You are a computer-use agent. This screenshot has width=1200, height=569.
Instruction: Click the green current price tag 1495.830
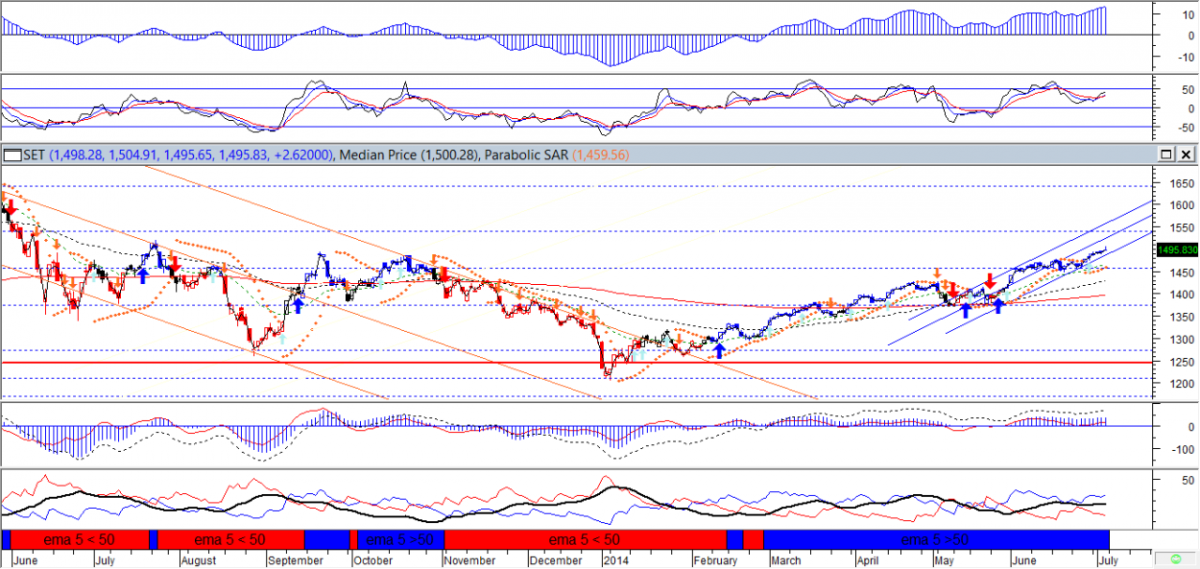(1175, 250)
